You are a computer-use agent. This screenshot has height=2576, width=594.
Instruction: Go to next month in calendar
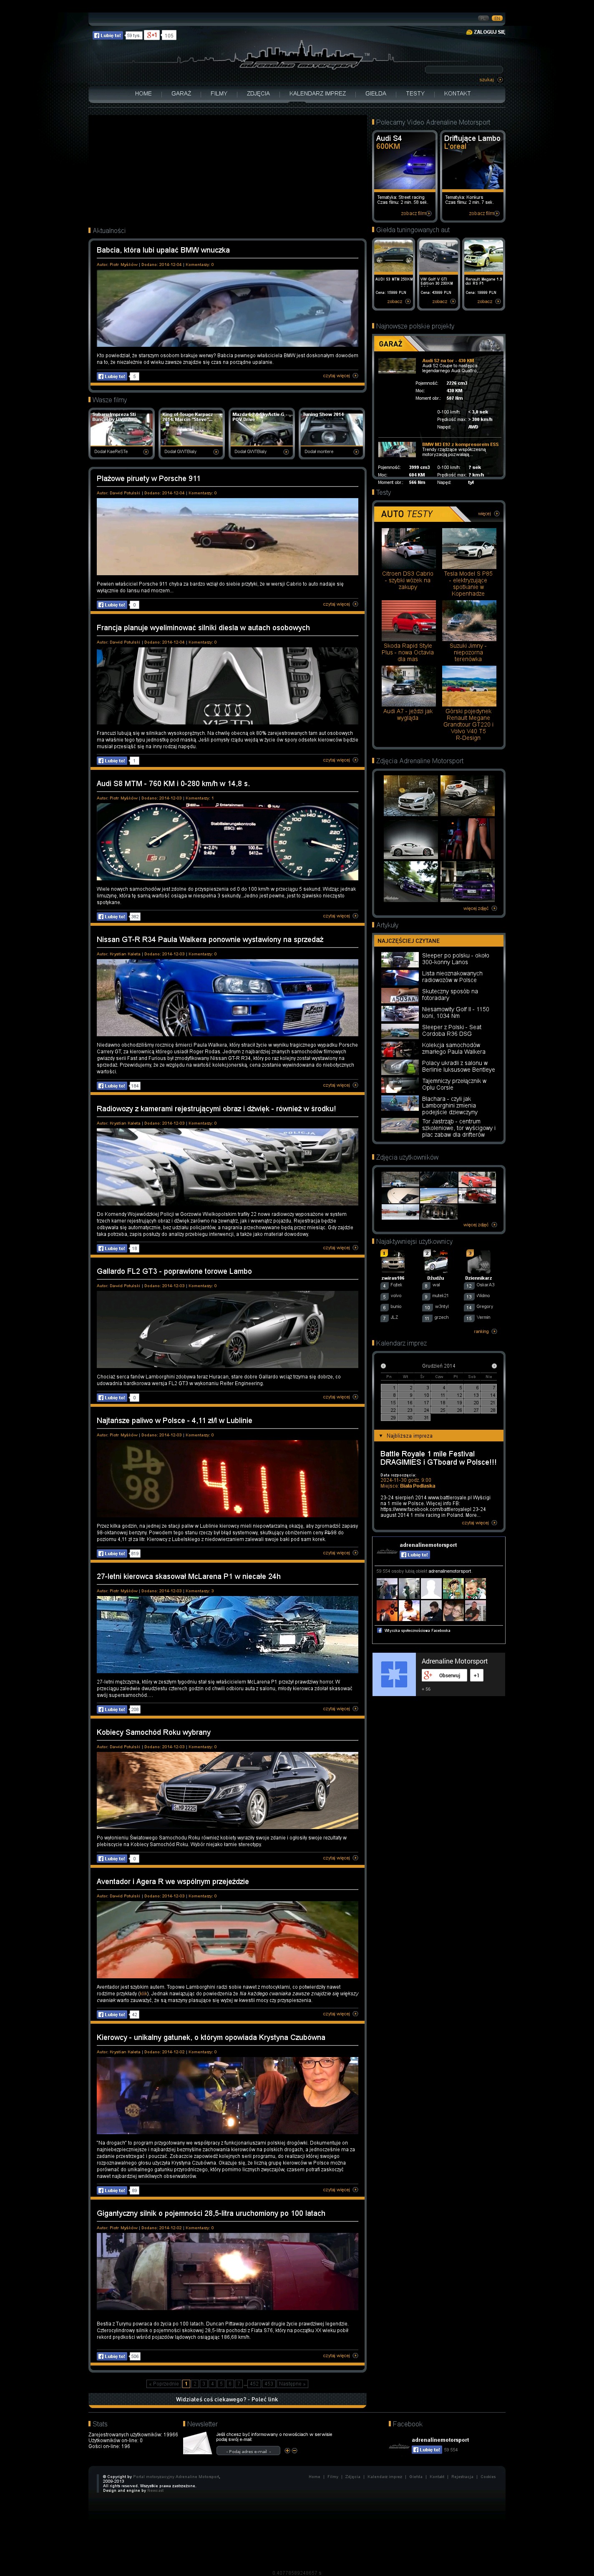[494, 1365]
